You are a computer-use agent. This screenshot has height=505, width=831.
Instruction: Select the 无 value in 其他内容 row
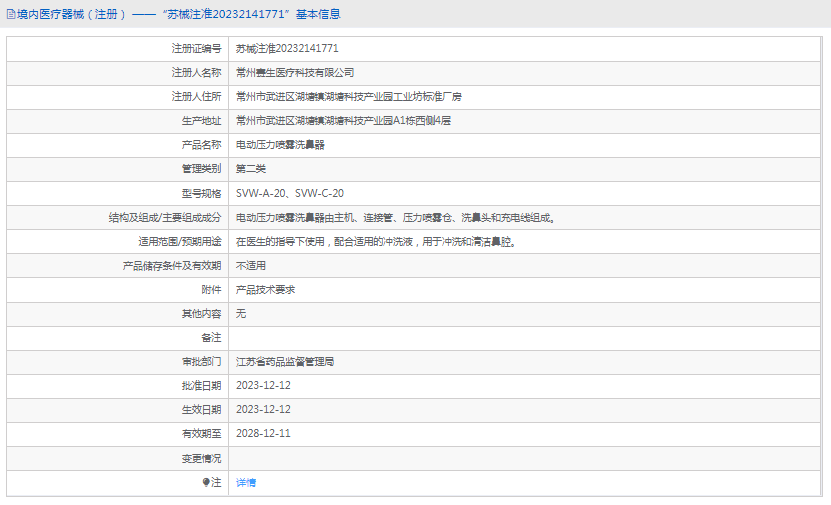[x=241, y=314]
